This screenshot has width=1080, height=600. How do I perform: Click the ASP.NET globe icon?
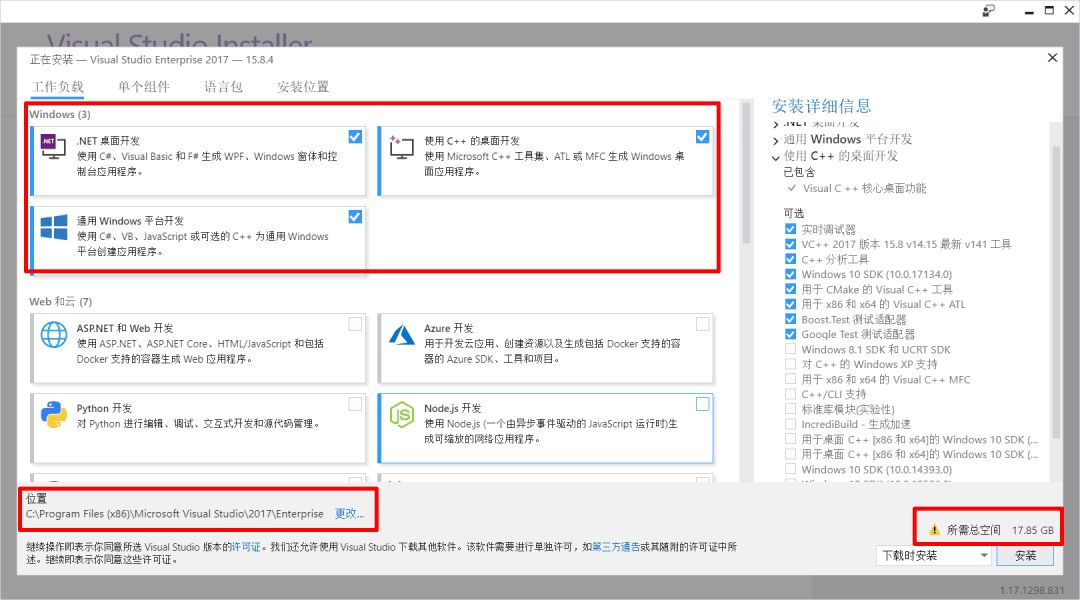(x=54, y=335)
